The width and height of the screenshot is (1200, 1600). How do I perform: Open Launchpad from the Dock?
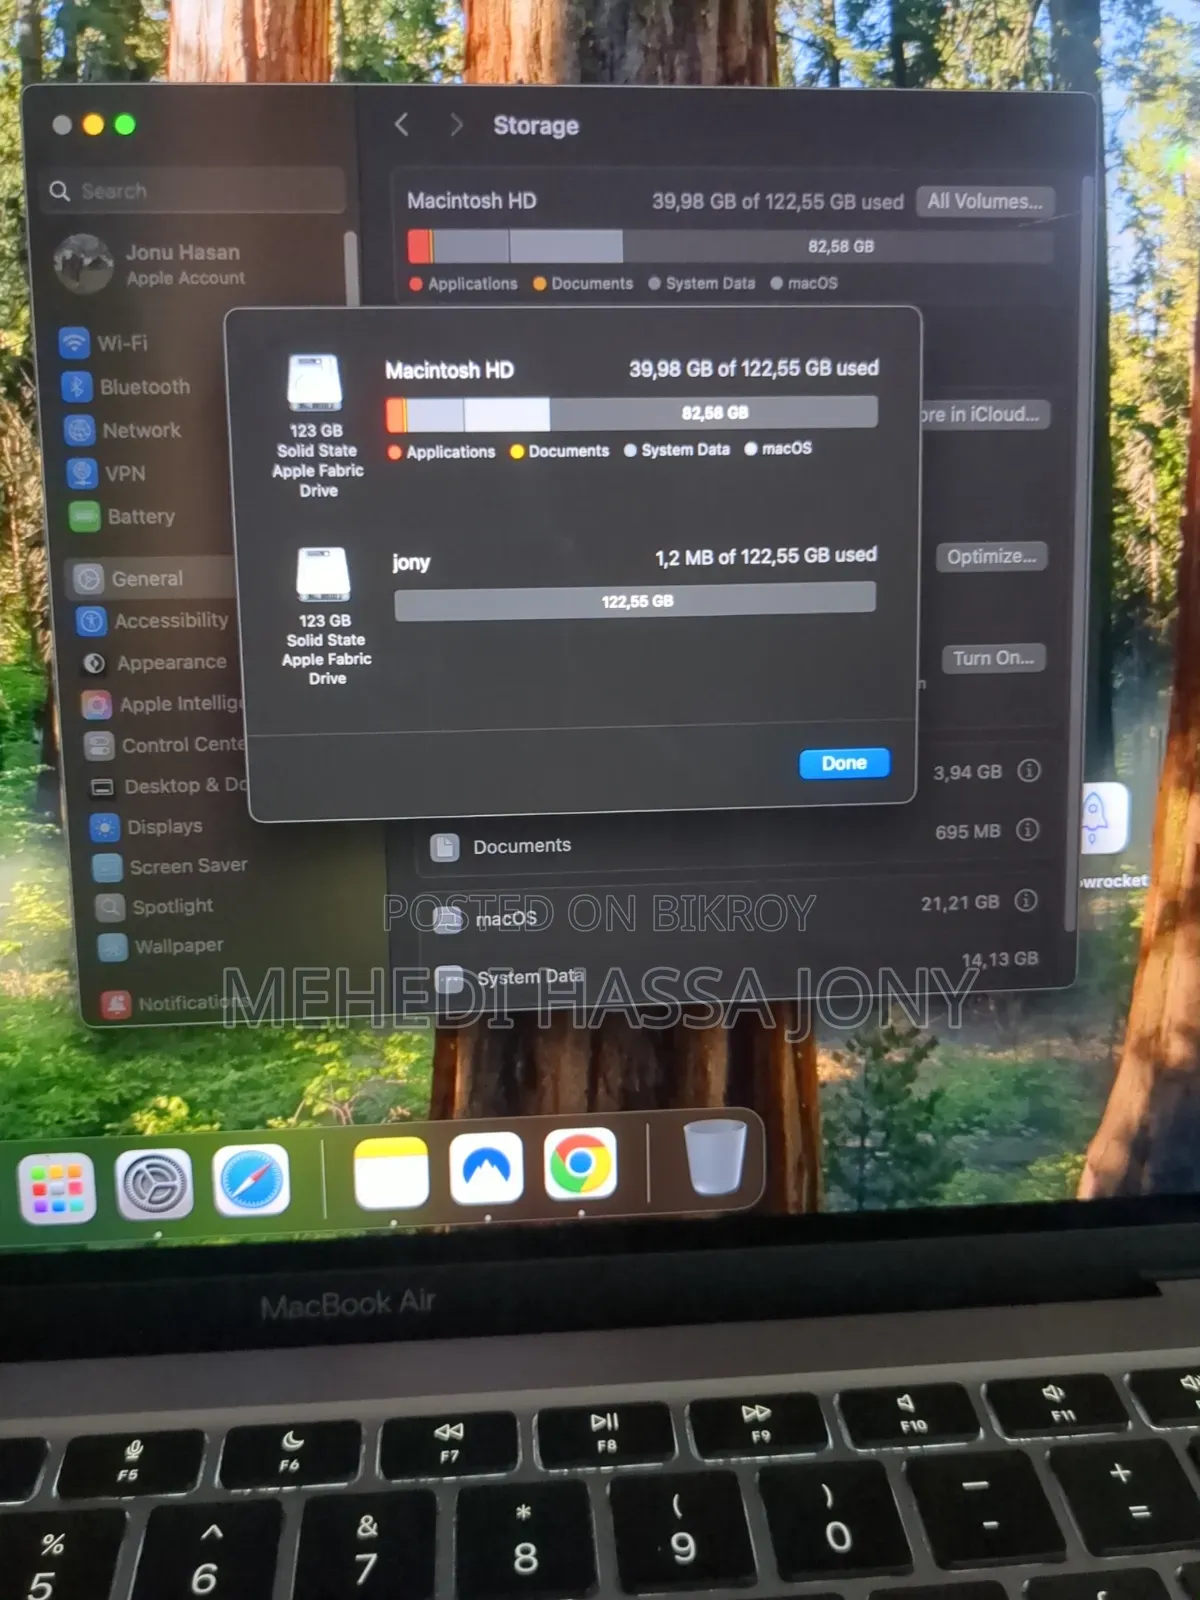tap(57, 1187)
